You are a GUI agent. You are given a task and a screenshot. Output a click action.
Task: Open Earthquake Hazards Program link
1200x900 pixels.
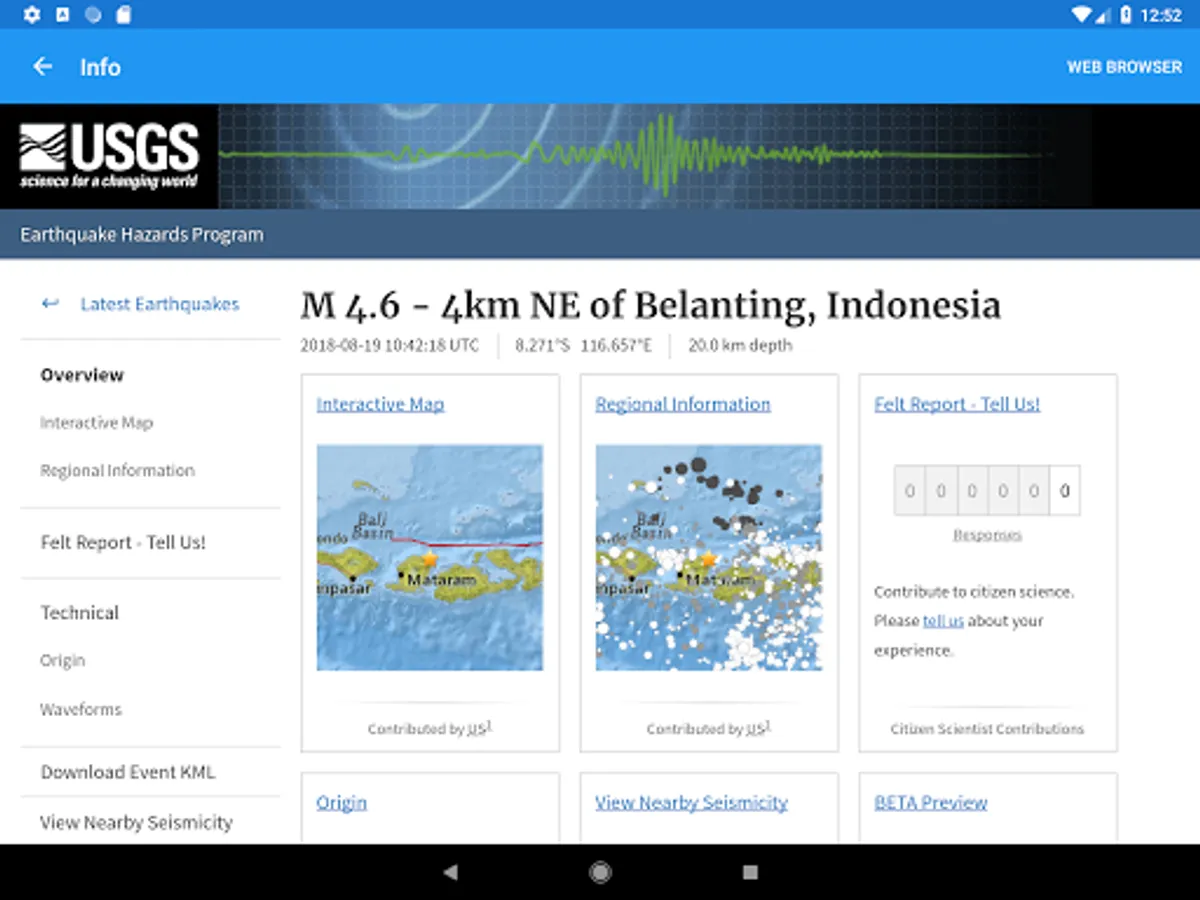coord(142,235)
